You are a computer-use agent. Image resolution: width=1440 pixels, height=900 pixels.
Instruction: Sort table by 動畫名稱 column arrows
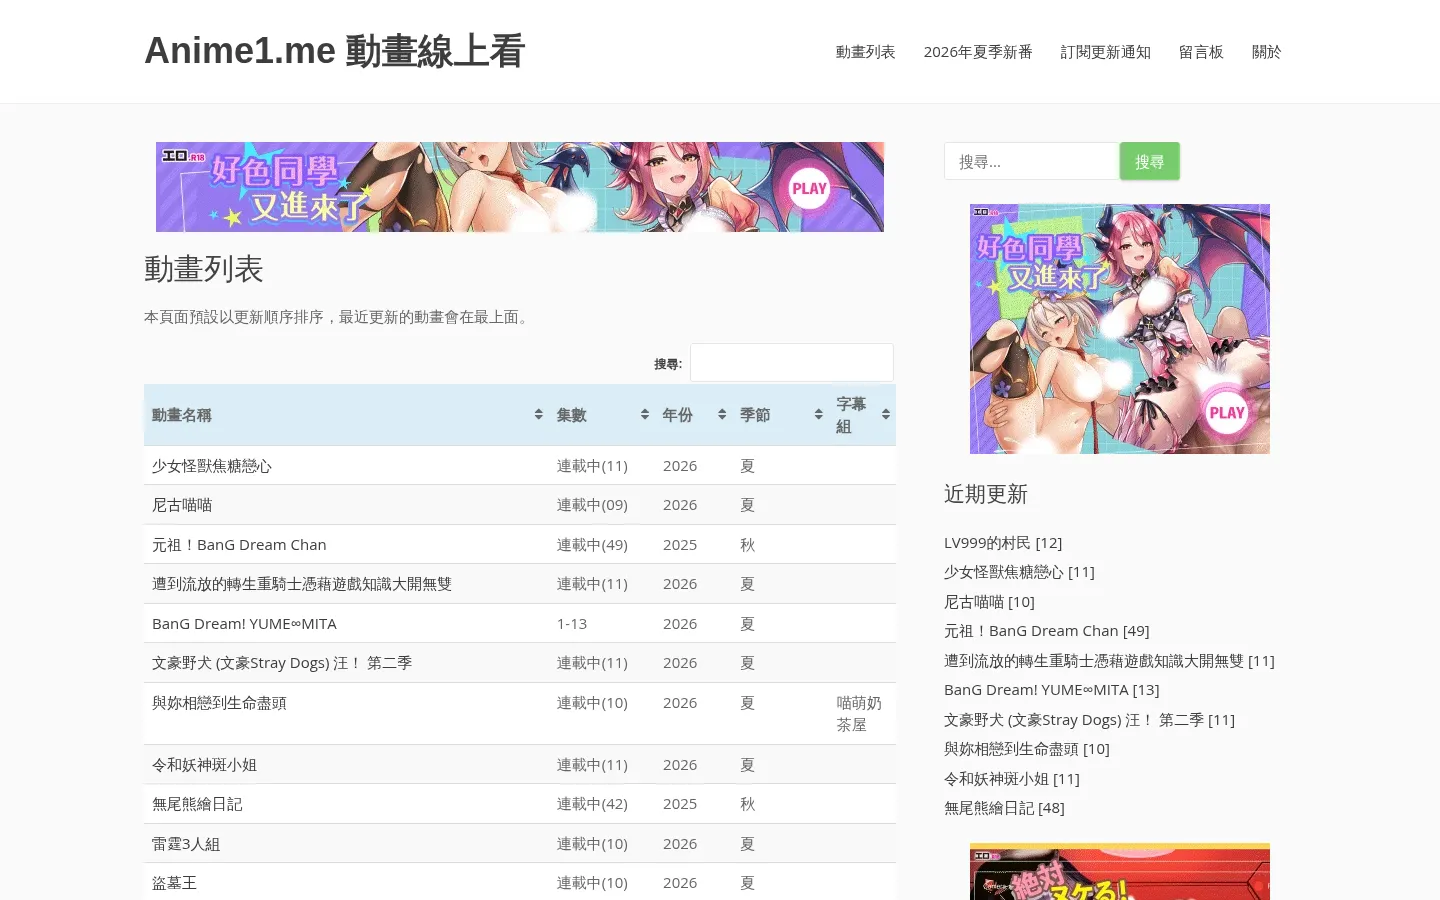click(538, 415)
